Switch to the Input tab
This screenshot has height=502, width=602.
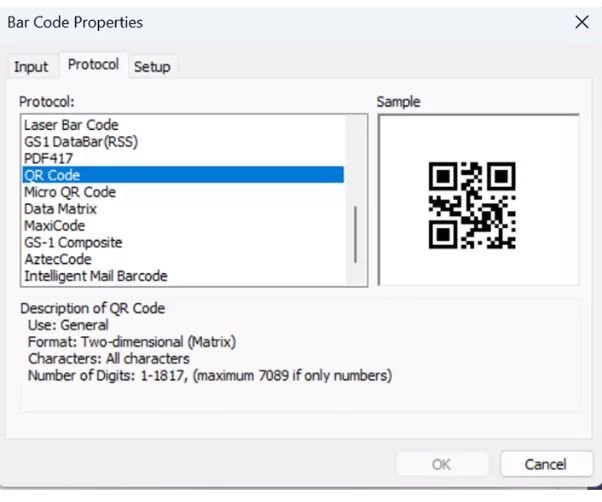click(x=31, y=67)
